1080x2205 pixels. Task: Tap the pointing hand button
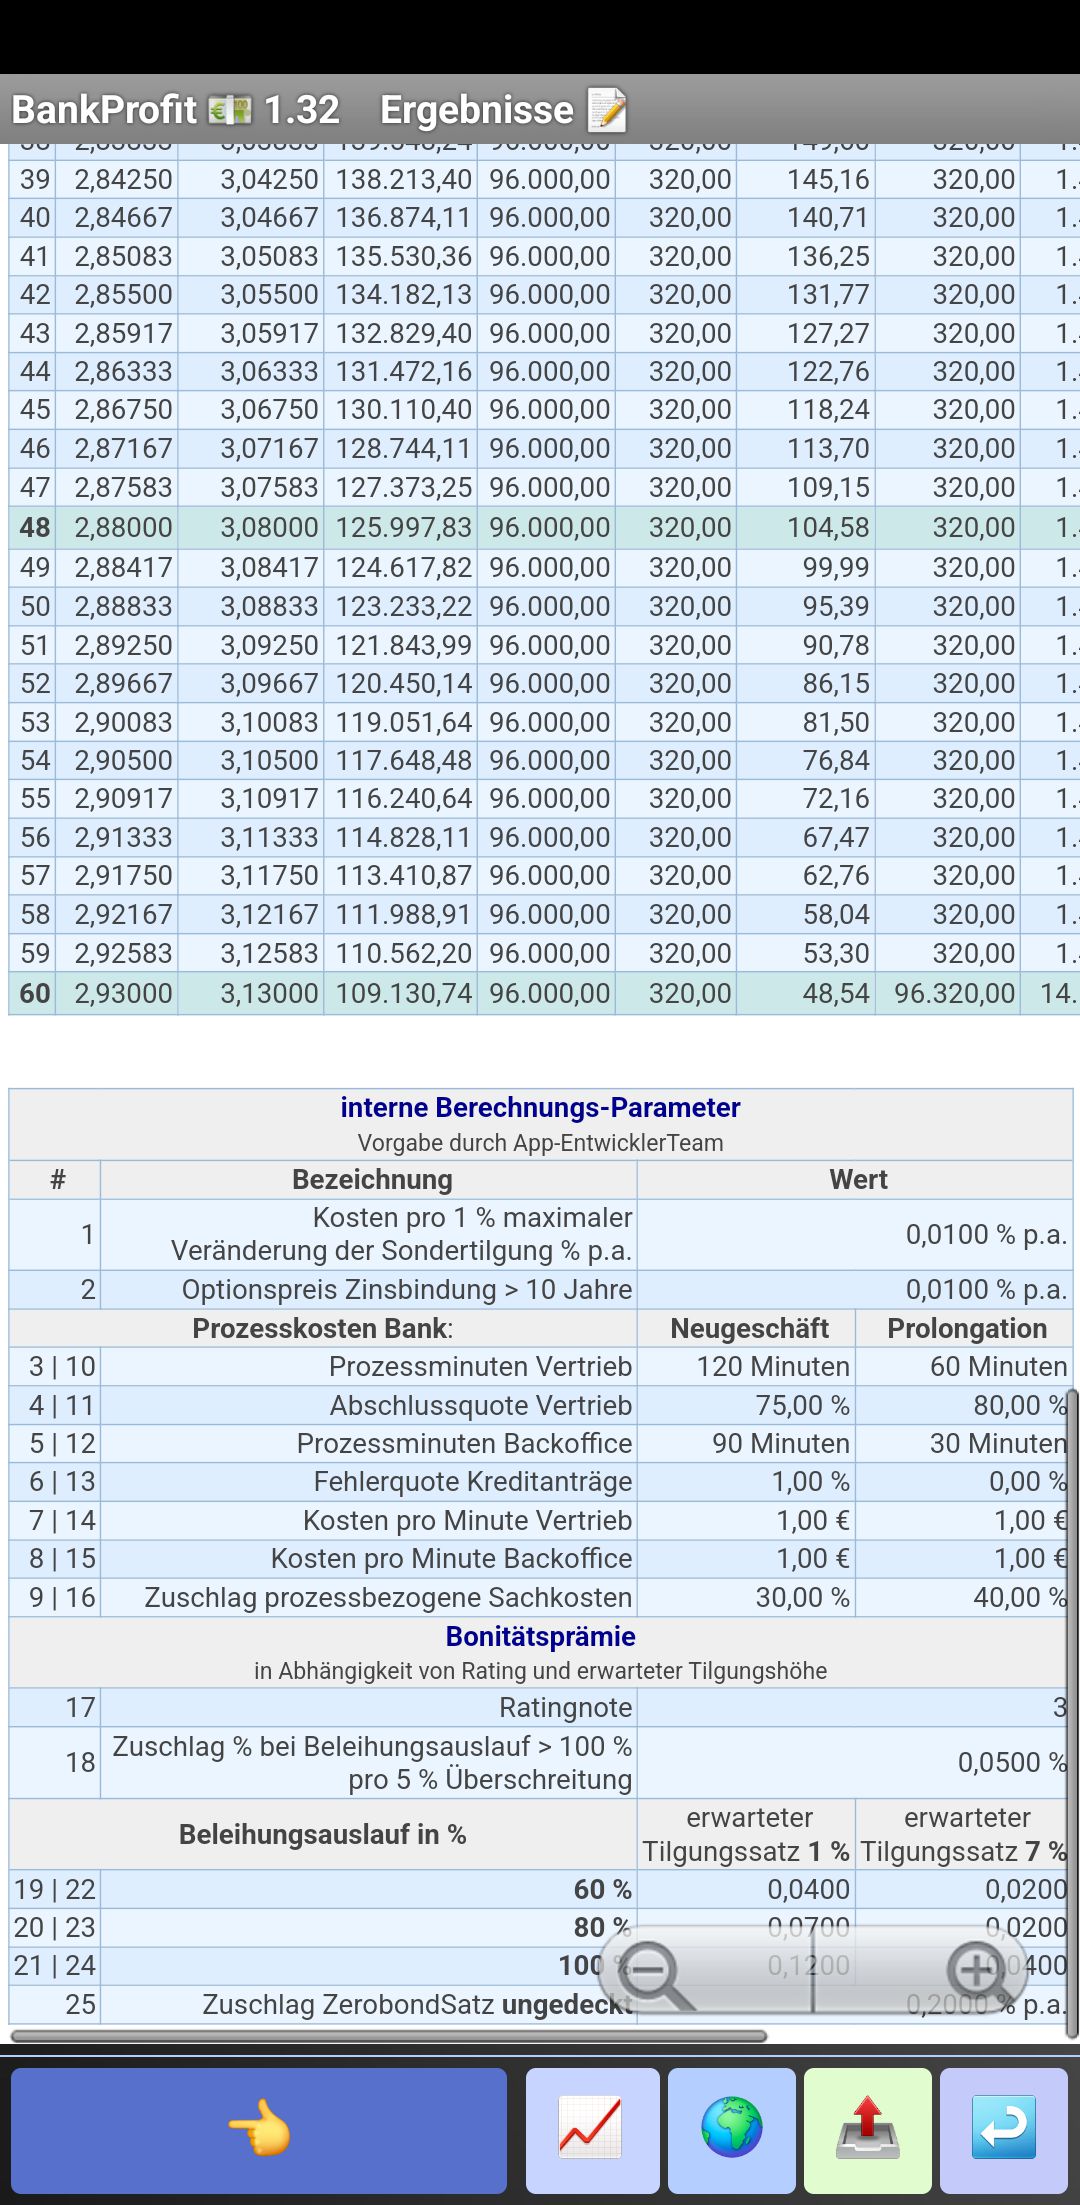click(258, 2130)
